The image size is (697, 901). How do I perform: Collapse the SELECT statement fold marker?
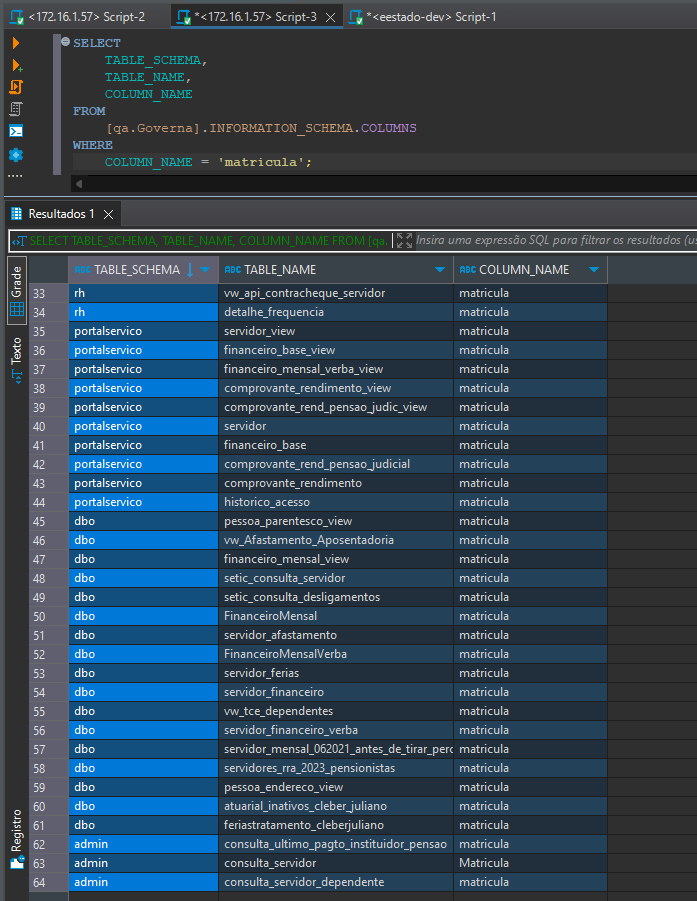[66, 42]
